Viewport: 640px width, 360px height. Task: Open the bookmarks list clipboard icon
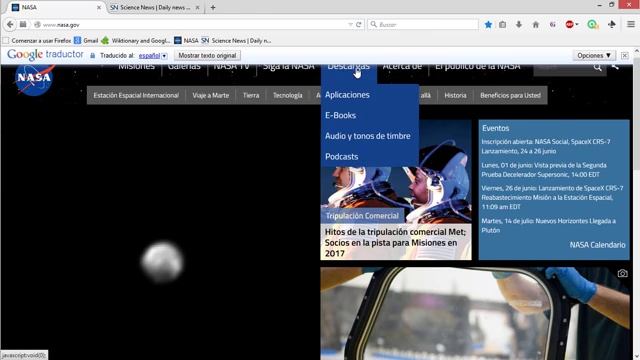point(502,24)
